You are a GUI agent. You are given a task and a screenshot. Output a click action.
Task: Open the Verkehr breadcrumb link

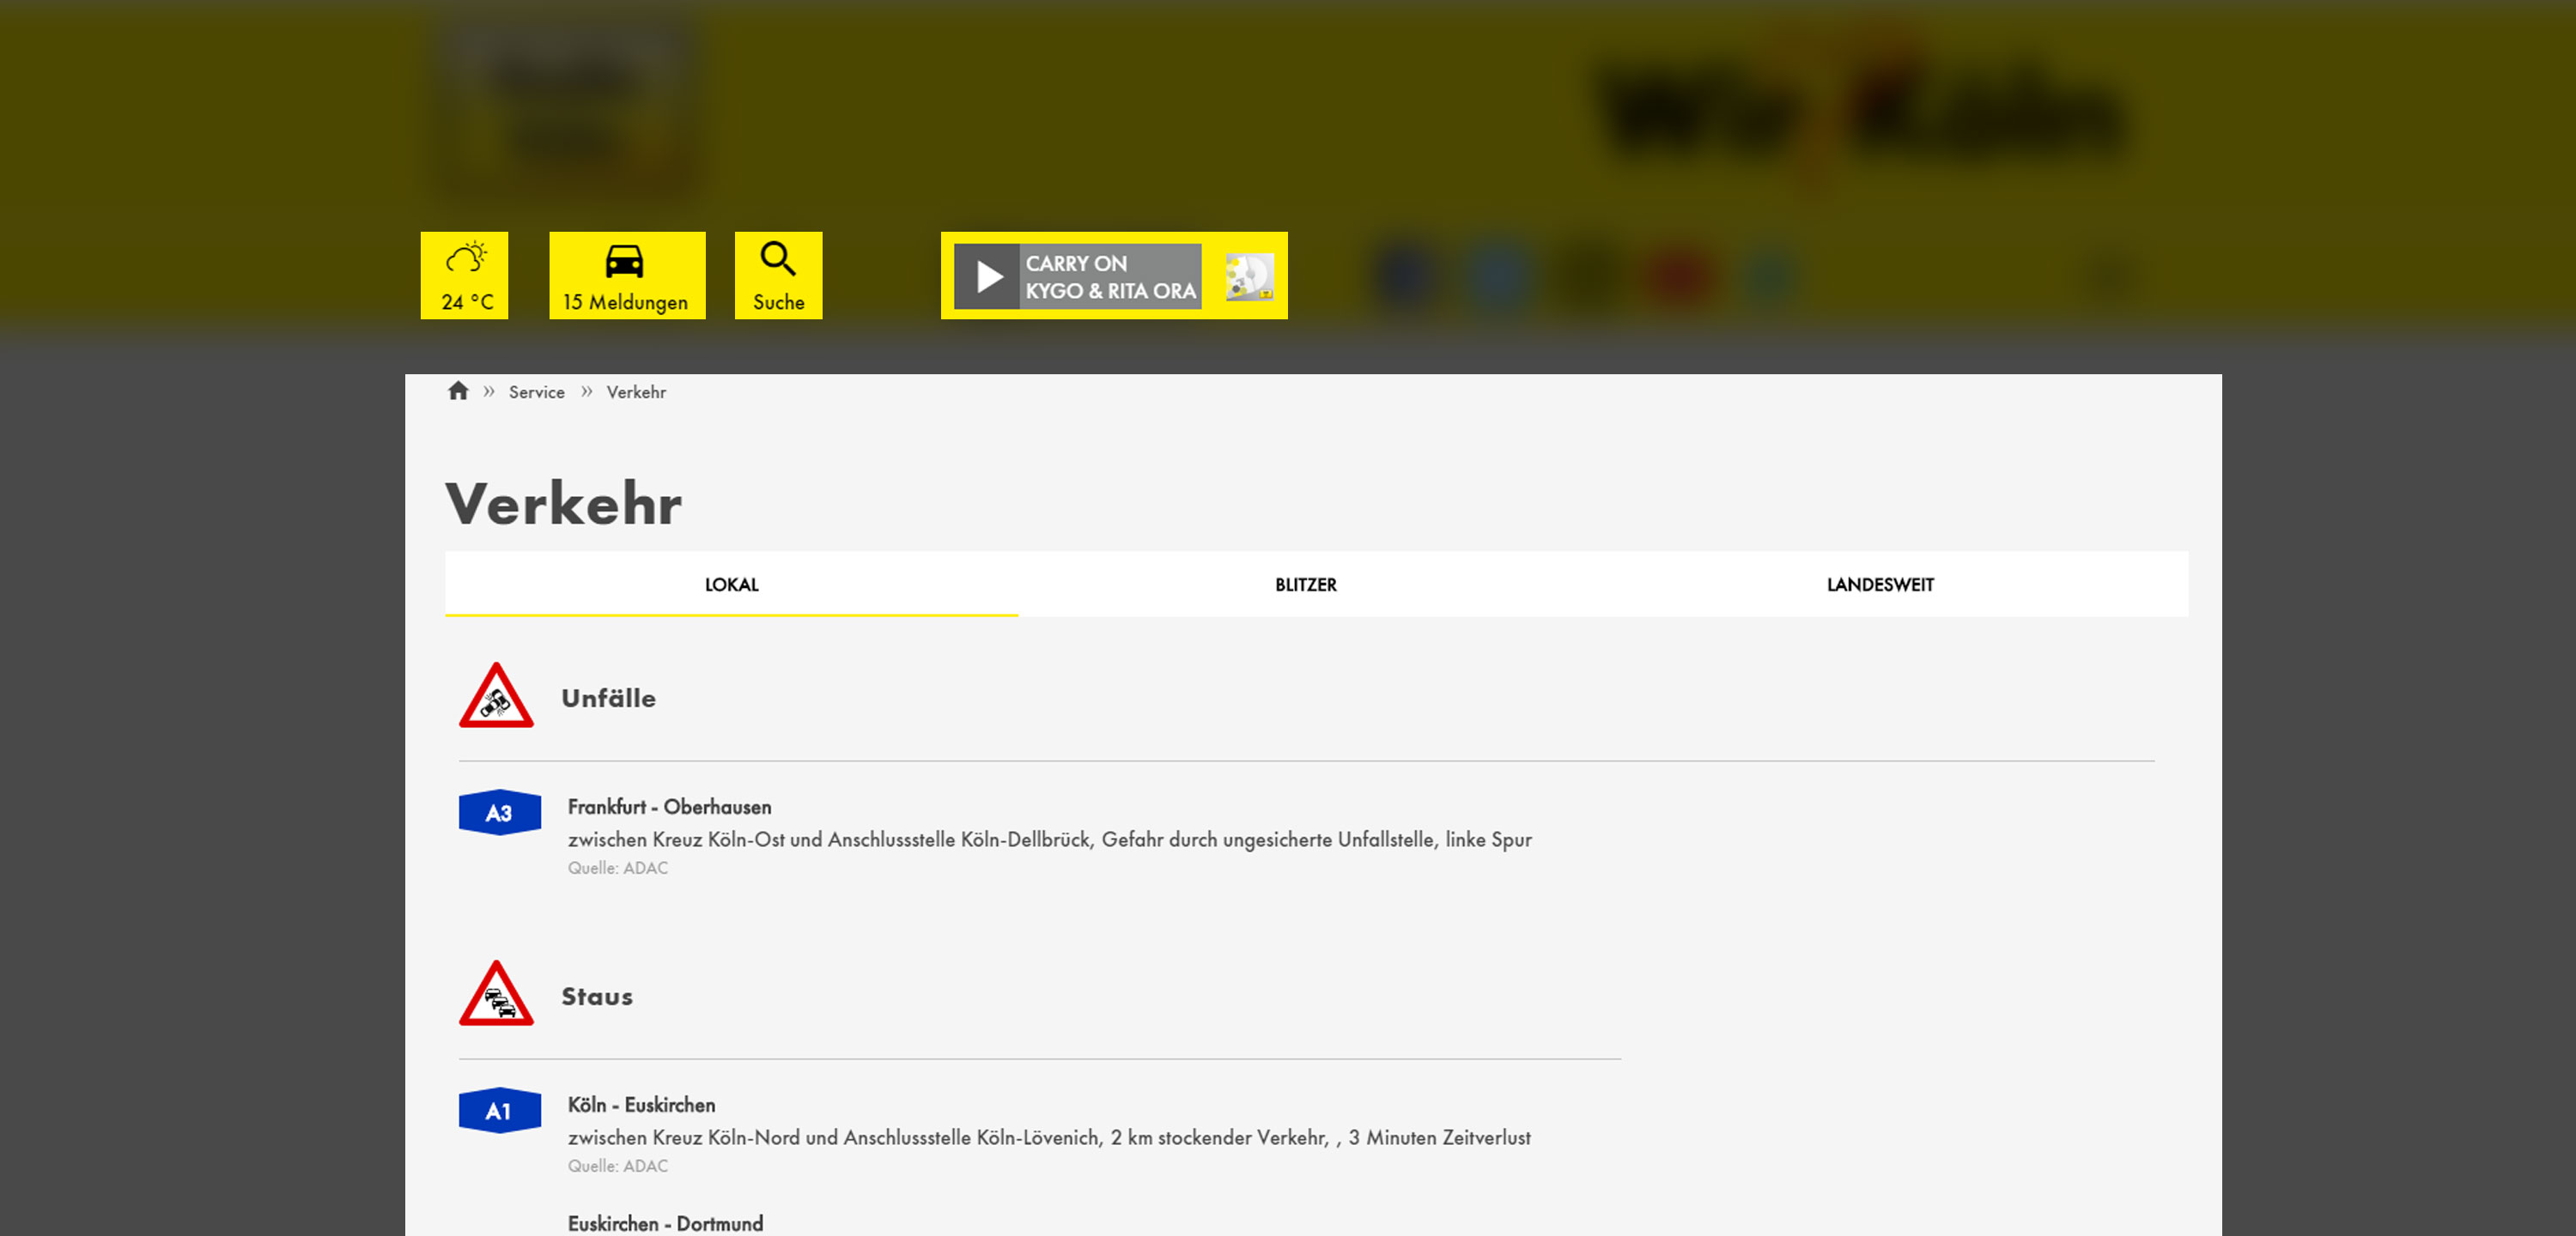(635, 392)
